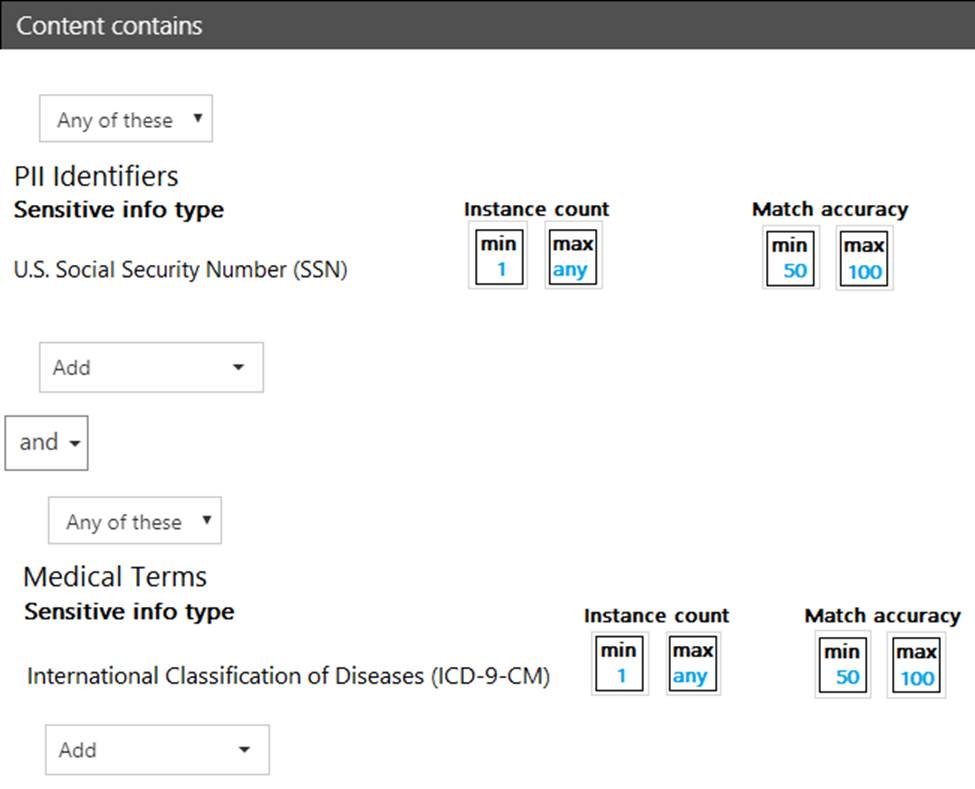Expand the Add dropdown below the SSN row
This screenshot has width=975, height=789.
151,367
